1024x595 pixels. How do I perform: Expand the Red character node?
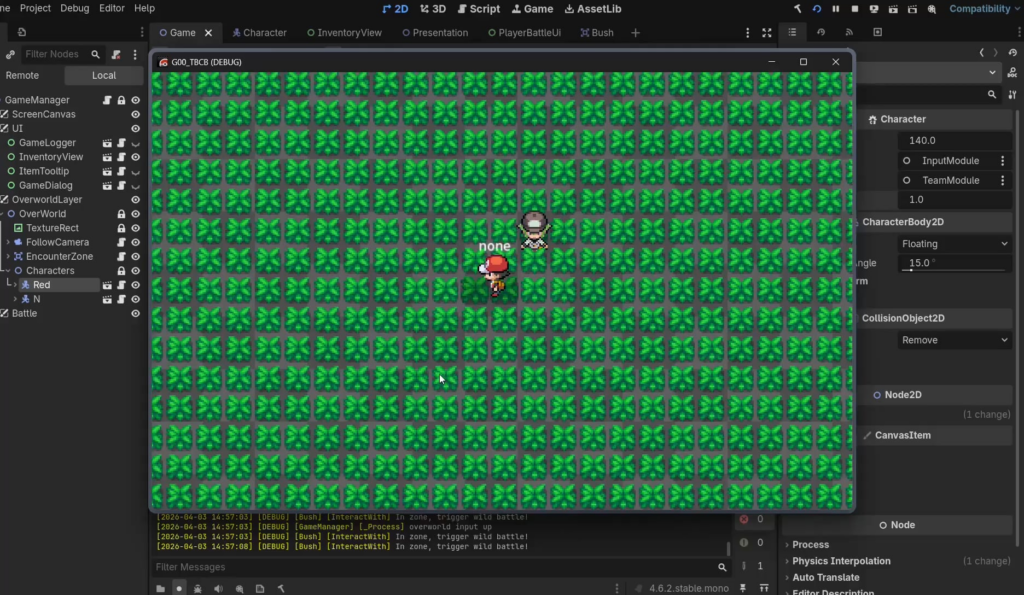pos(15,285)
